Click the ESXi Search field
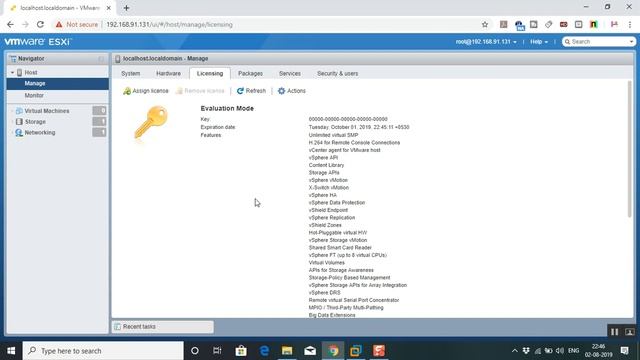 596,42
